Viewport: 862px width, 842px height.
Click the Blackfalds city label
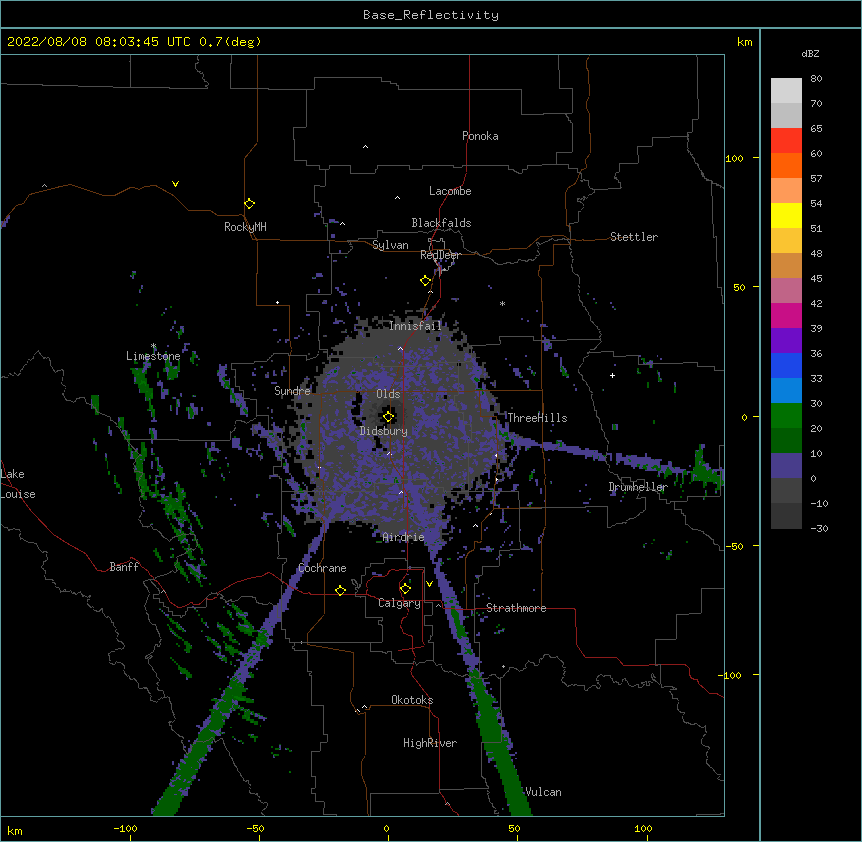441,223
